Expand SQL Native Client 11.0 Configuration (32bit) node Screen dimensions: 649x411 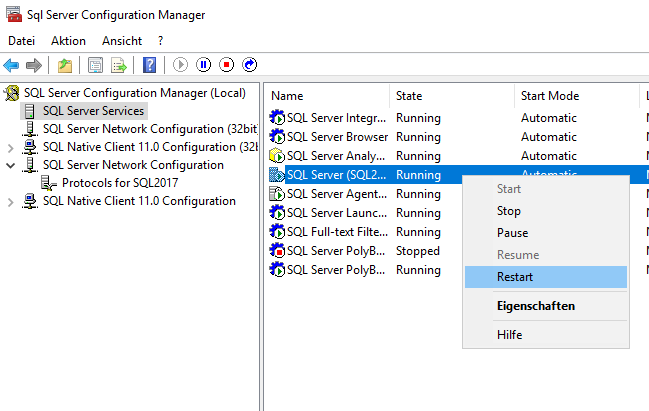point(11,147)
